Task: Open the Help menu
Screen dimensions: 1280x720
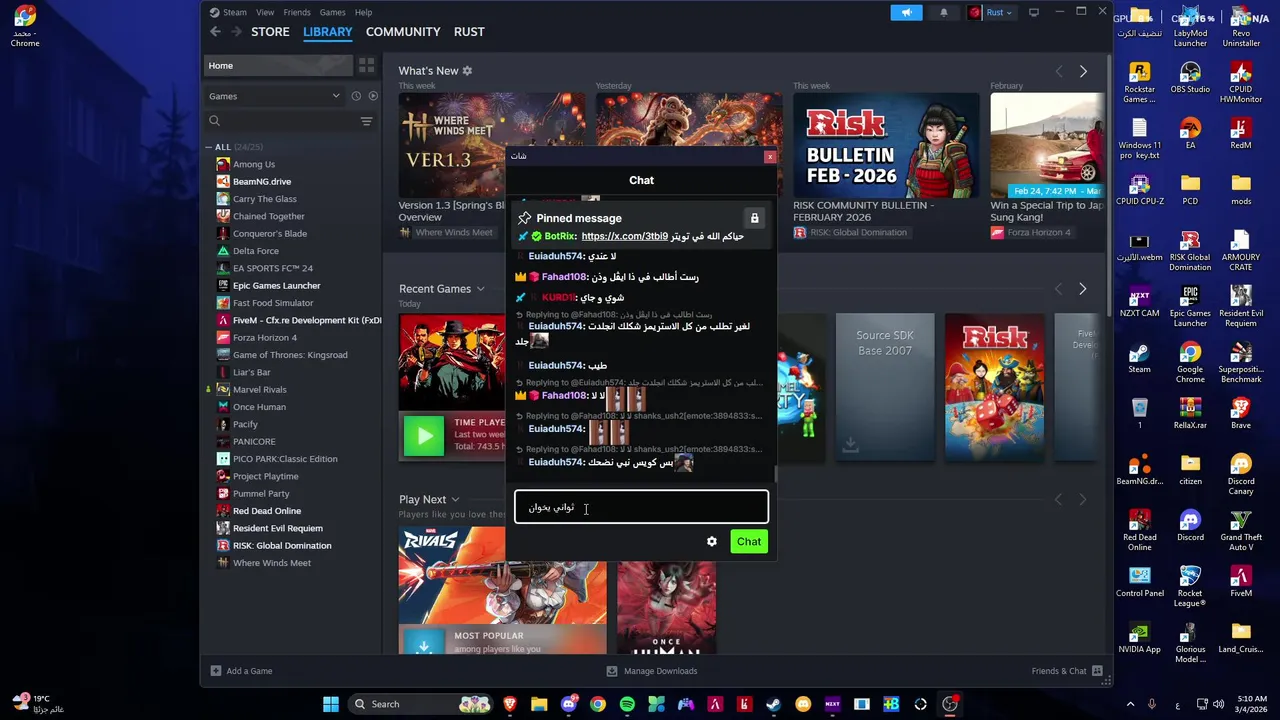Action: pyautogui.click(x=364, y=13)
